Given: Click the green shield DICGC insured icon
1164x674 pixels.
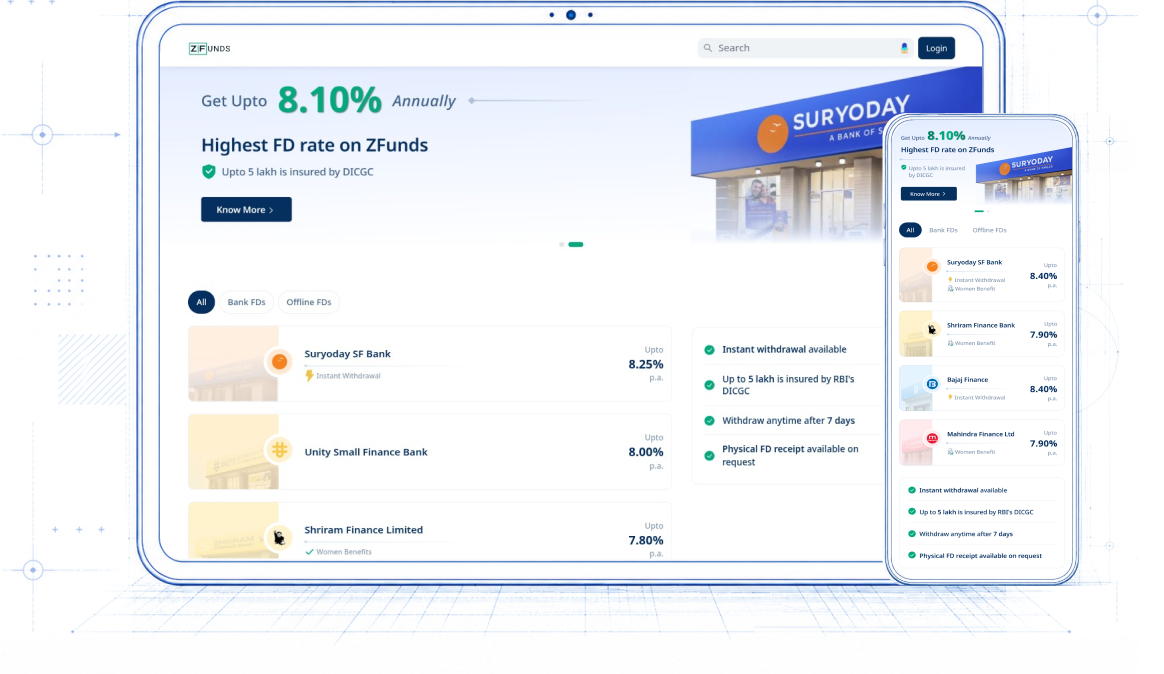Looking at the screenshot, I should click(x=209, y=171).
